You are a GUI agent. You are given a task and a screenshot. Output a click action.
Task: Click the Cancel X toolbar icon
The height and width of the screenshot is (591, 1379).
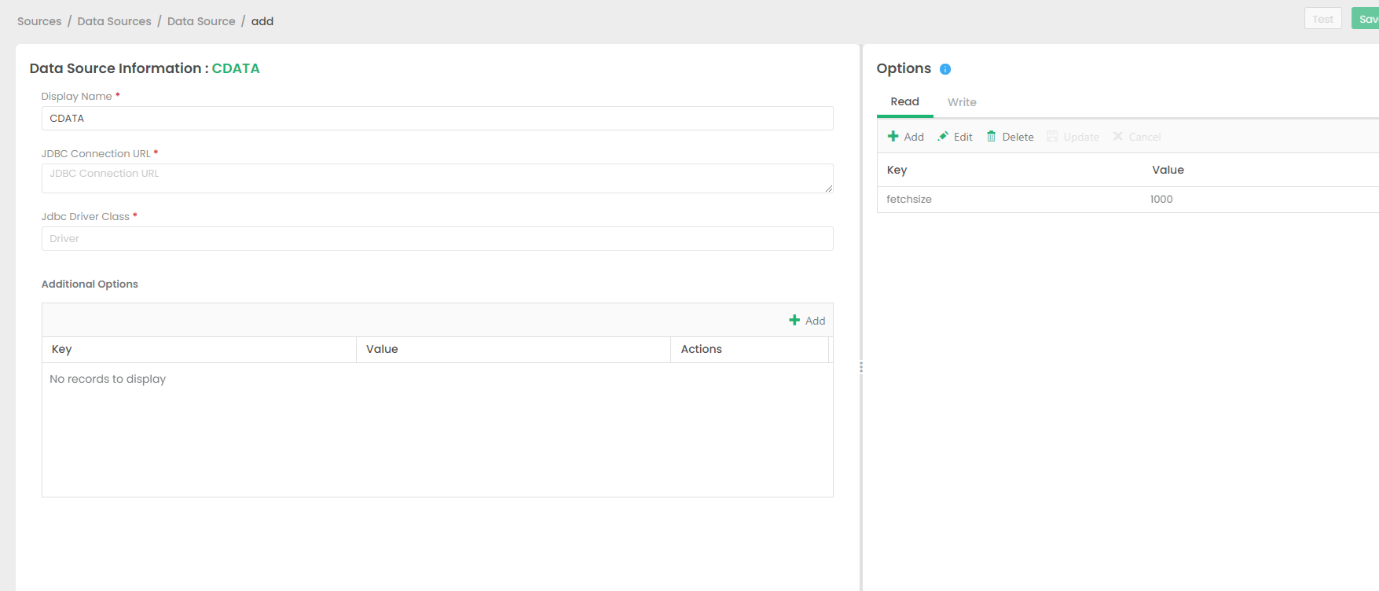[1118, 137]
